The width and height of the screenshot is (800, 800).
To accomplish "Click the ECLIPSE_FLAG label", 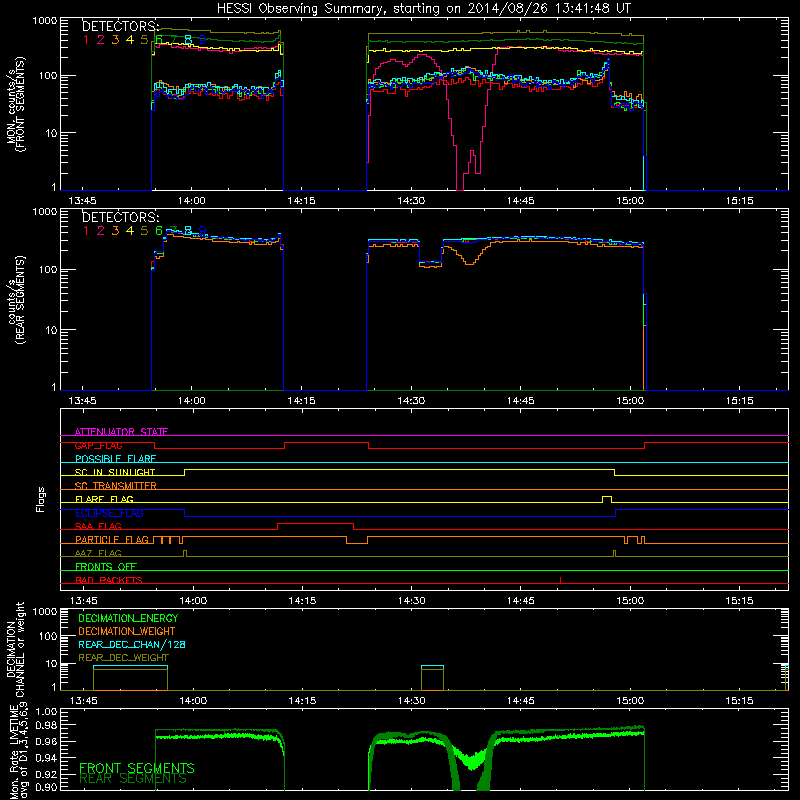I will pos(109,513).
